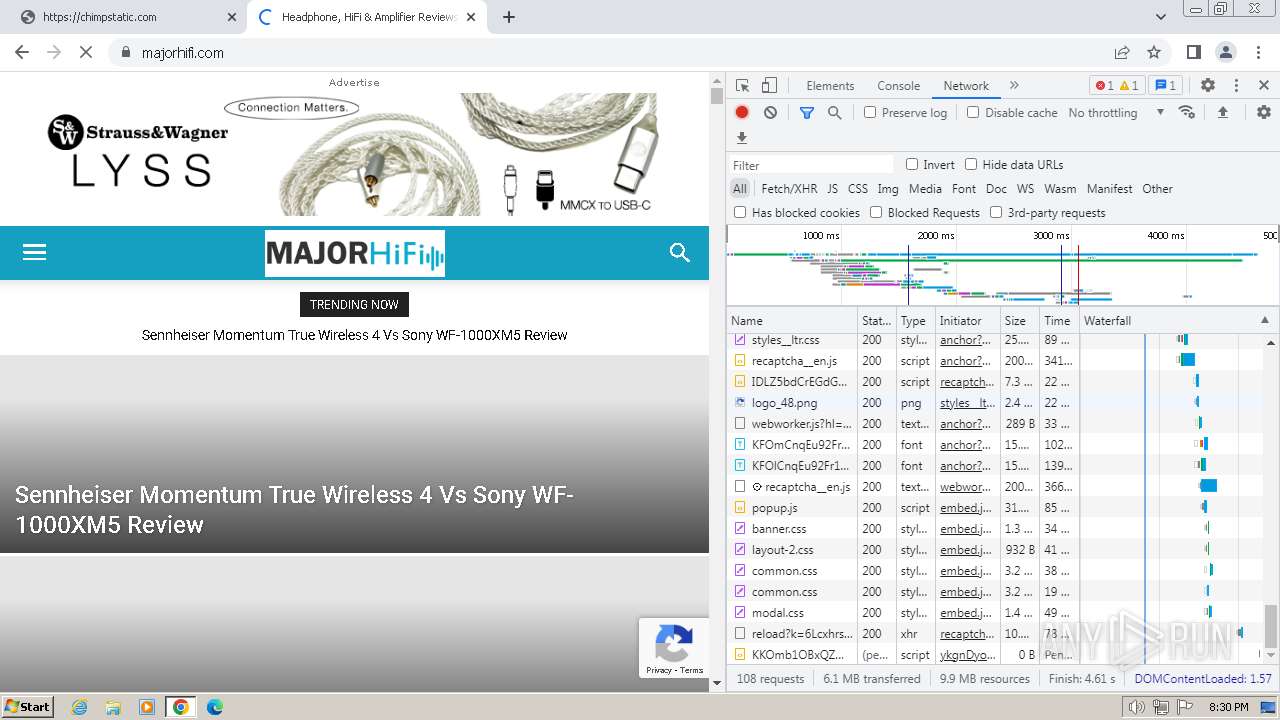
Task: Click the Export HAR download icon
Action: click(x=742, y=138)
